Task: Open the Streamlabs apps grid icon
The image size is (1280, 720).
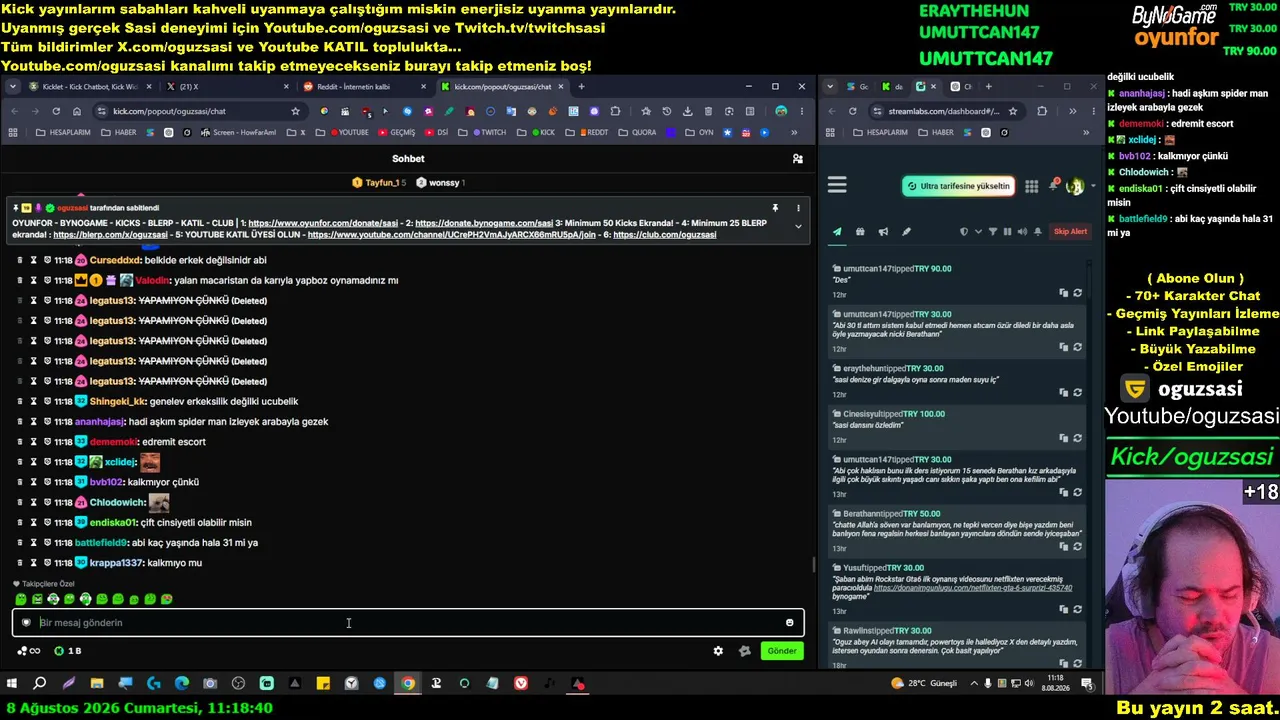Action: coord(1031,186)
